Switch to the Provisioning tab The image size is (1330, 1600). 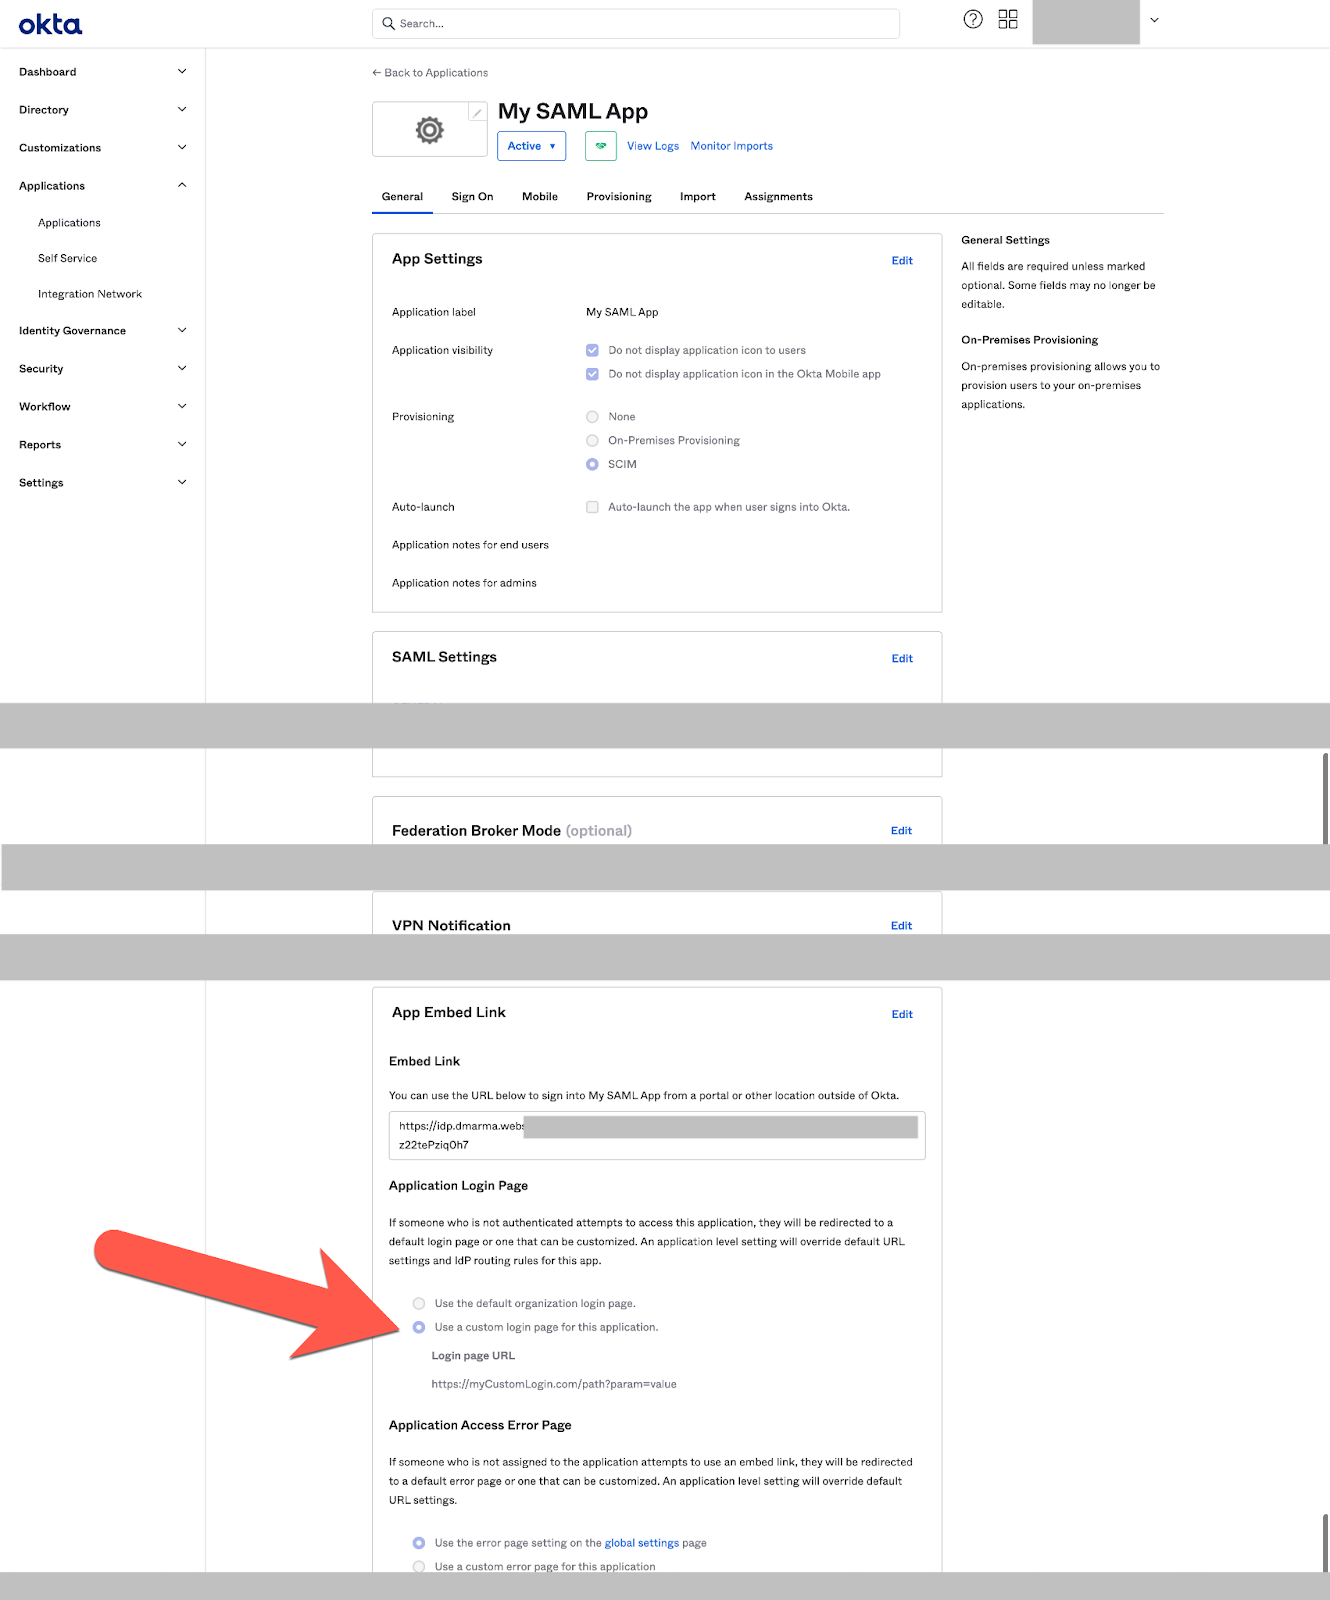[619, 197]
